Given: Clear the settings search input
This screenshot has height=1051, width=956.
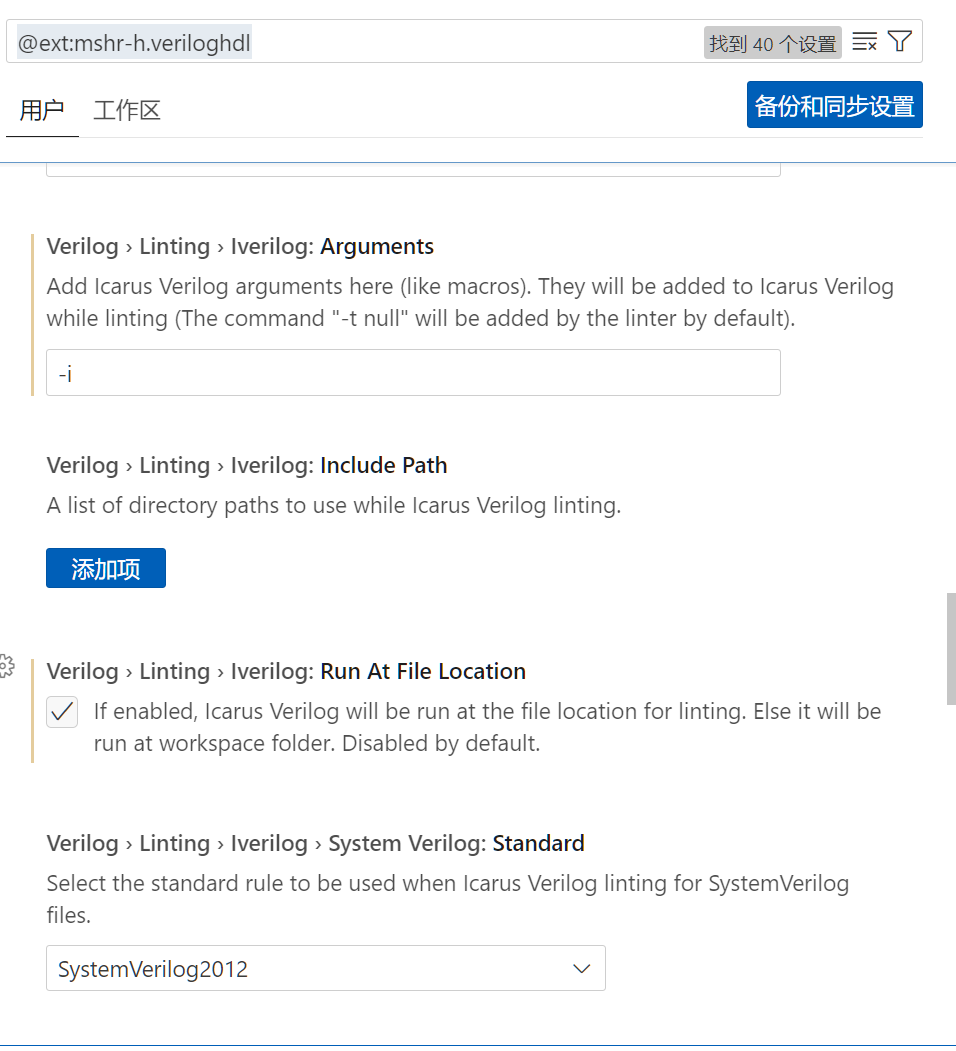Looking at the screenshot, I should point(864,42).
